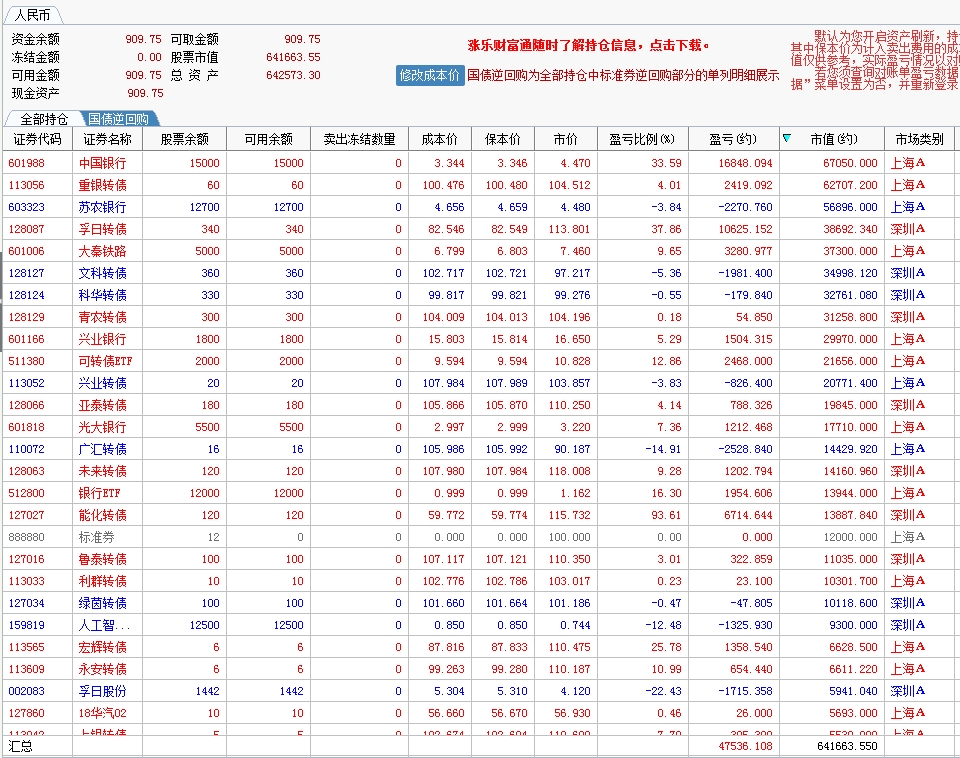Image resolution: width=960 pixels, height=758 pixels.
Task: Click total profit 47536.108 in summary row
Action: coord(745,746)
